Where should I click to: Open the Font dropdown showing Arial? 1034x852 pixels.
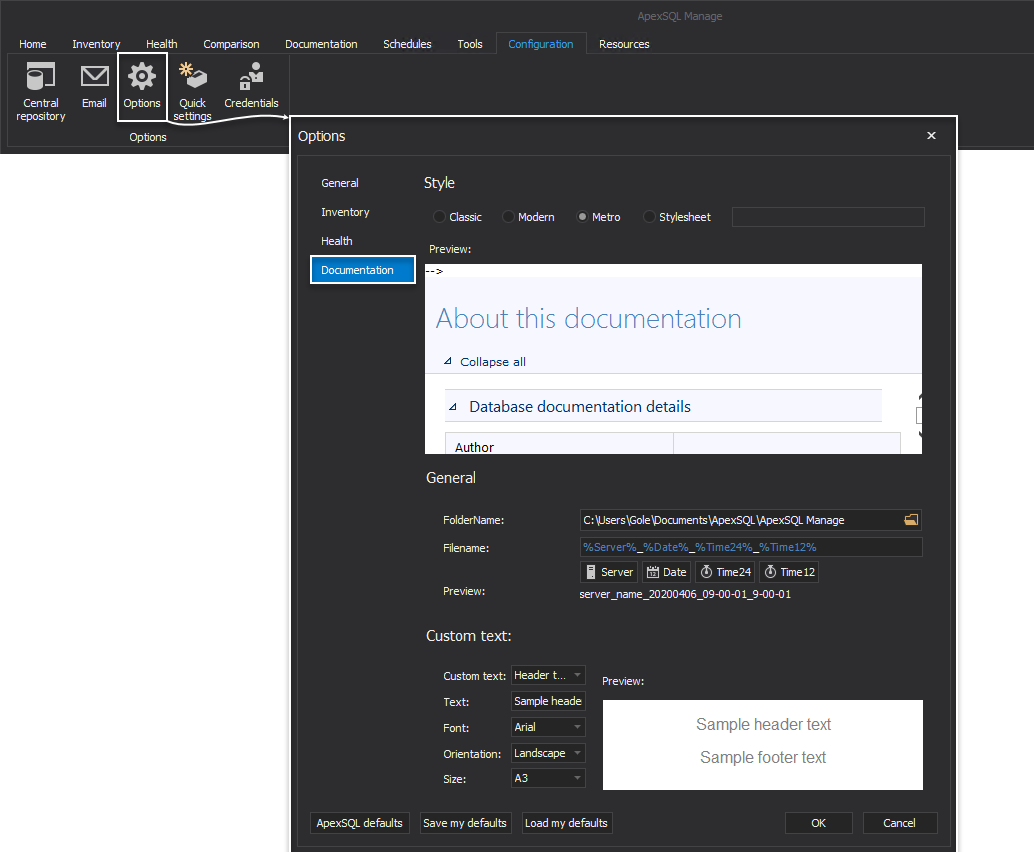coord(548,727)
